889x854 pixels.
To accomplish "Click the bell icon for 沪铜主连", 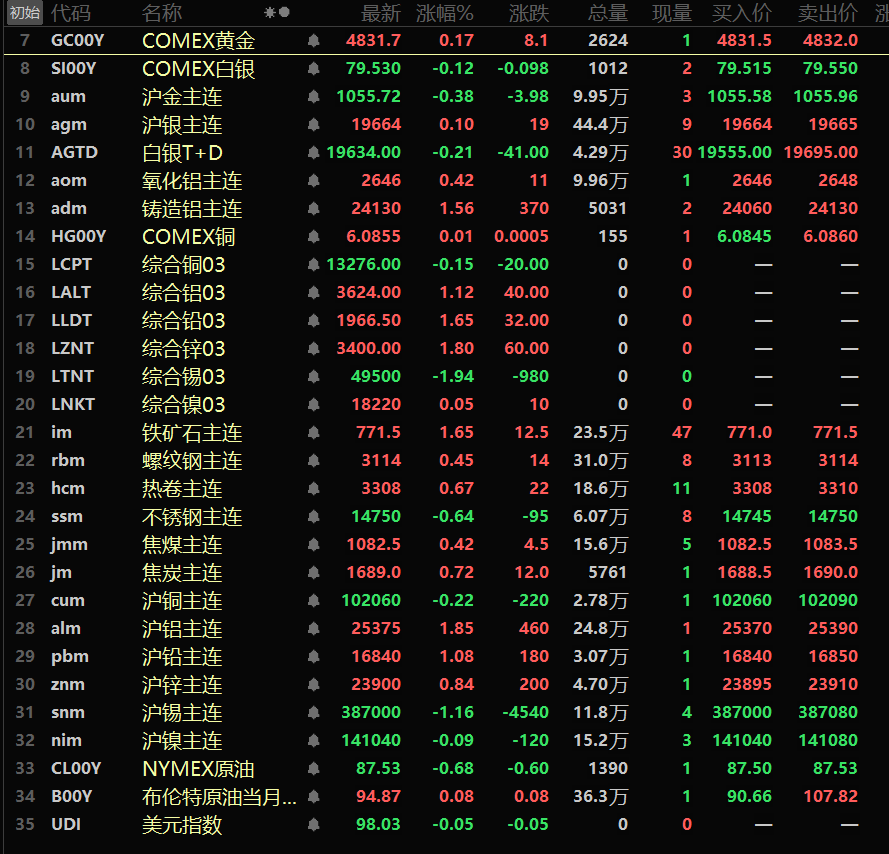I will click(314, 601).
